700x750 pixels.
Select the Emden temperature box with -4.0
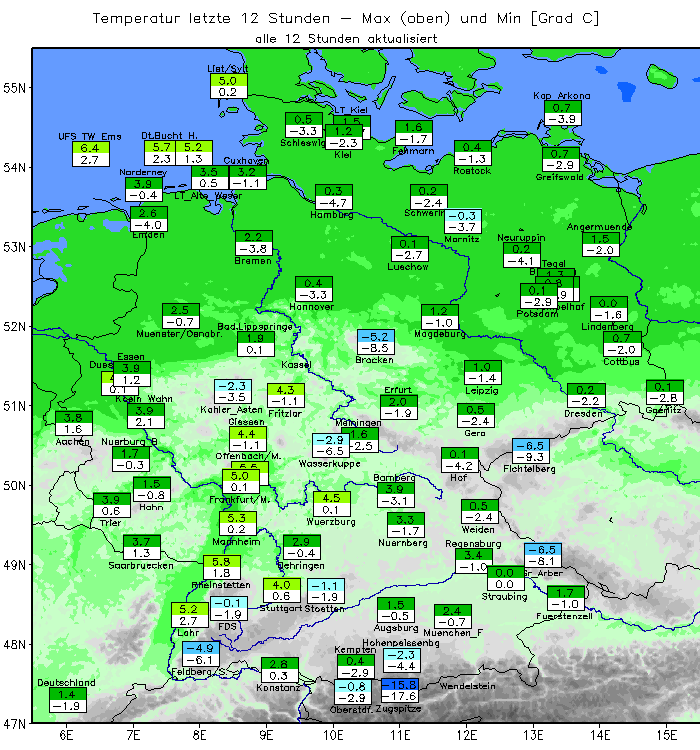(x=149, y=219)
